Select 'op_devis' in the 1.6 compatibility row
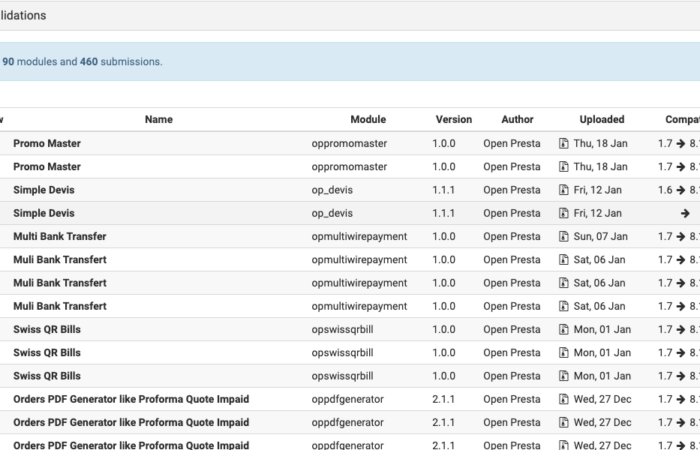The height and width of the screenshot is (450, 700). click(332, 190)
